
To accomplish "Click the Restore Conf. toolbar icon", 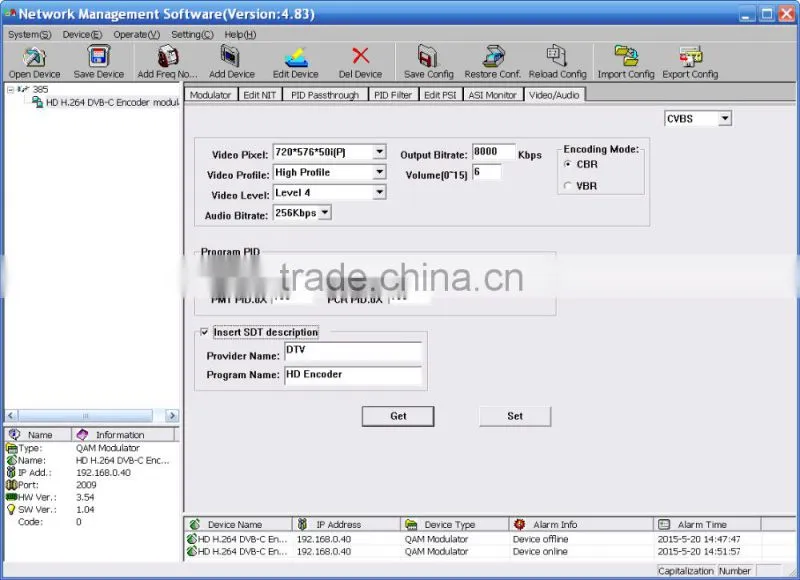I will point(493,57).
